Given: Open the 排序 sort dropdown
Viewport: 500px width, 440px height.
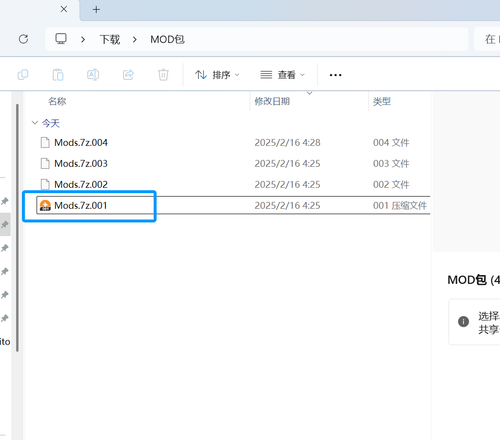Looking at the screenshot, I should (217, 75).
